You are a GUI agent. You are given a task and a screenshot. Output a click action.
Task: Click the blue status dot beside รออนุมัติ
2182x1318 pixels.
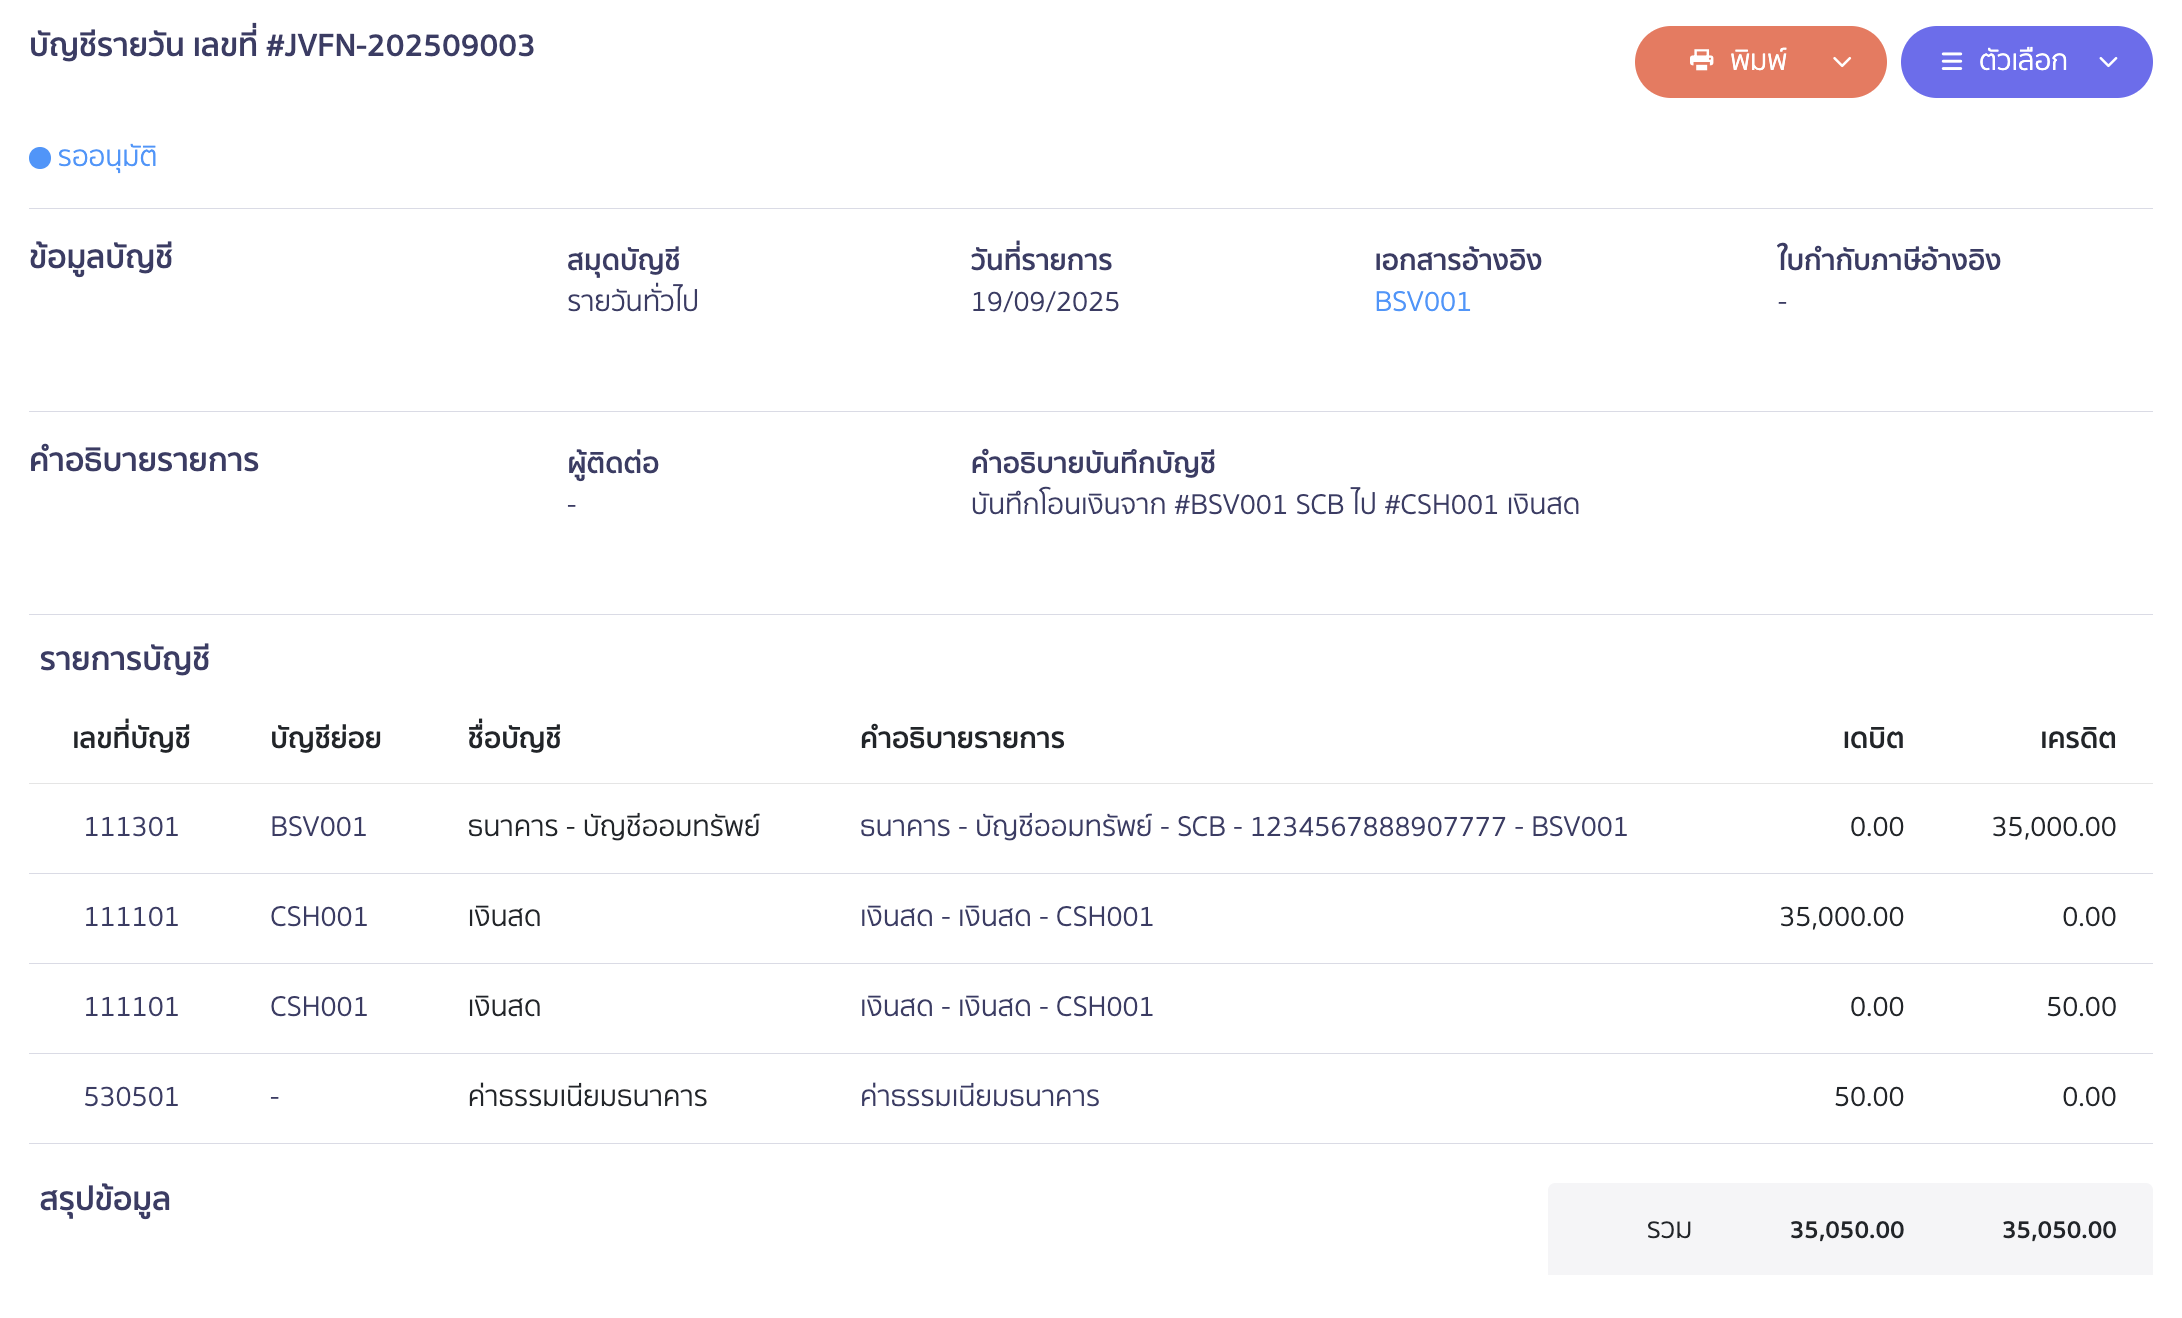38,156
